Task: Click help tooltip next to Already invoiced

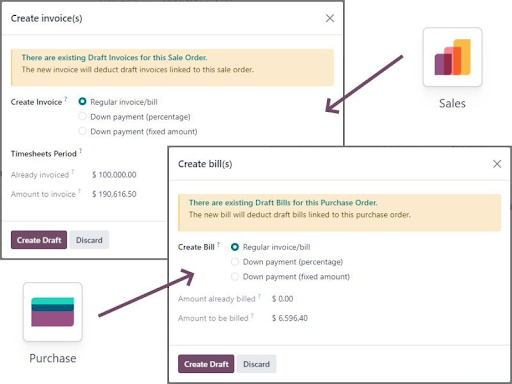Action: click(x=73, y=171)
